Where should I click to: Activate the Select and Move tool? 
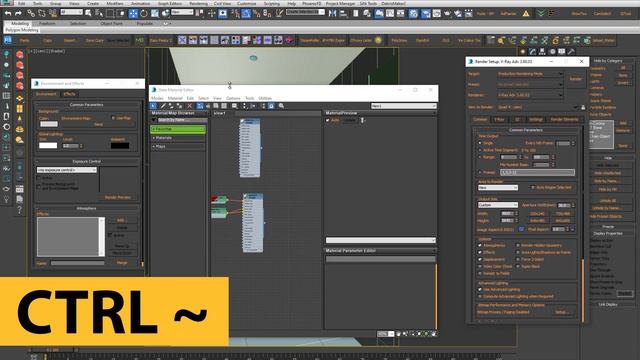pos(133,13)
